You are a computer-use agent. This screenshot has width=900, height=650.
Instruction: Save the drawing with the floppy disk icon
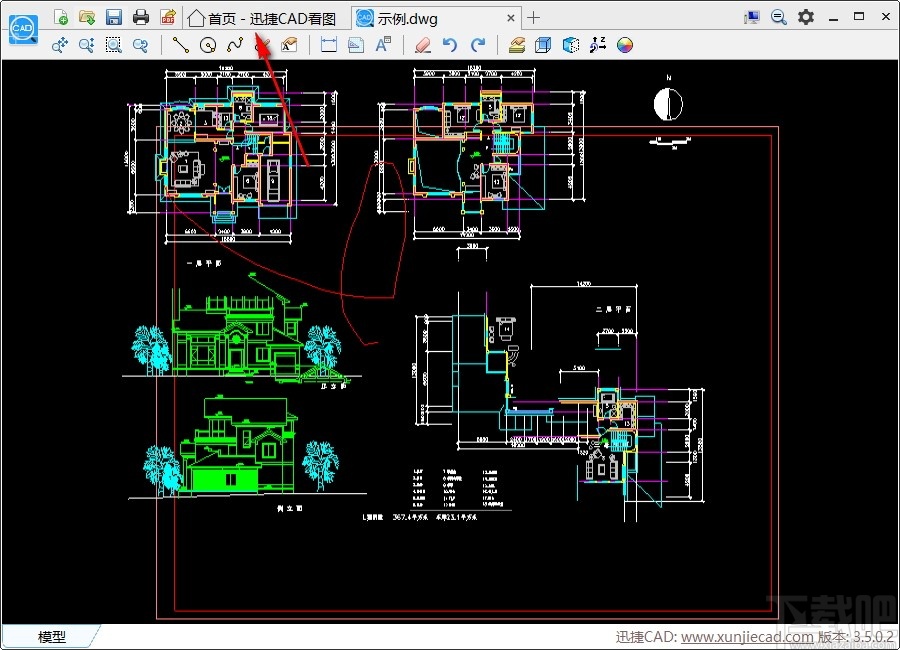click(114, 17)
